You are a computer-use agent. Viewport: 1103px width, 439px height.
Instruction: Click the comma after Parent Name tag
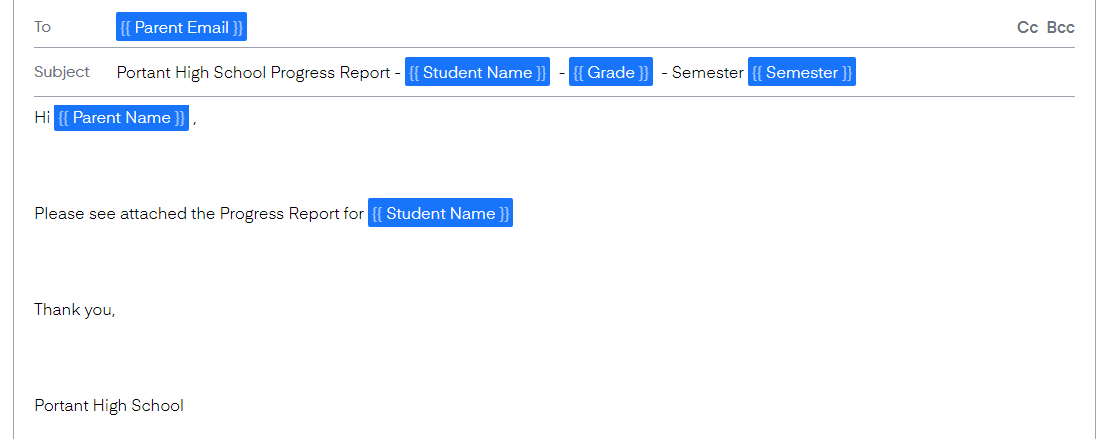tap(195, 119)
